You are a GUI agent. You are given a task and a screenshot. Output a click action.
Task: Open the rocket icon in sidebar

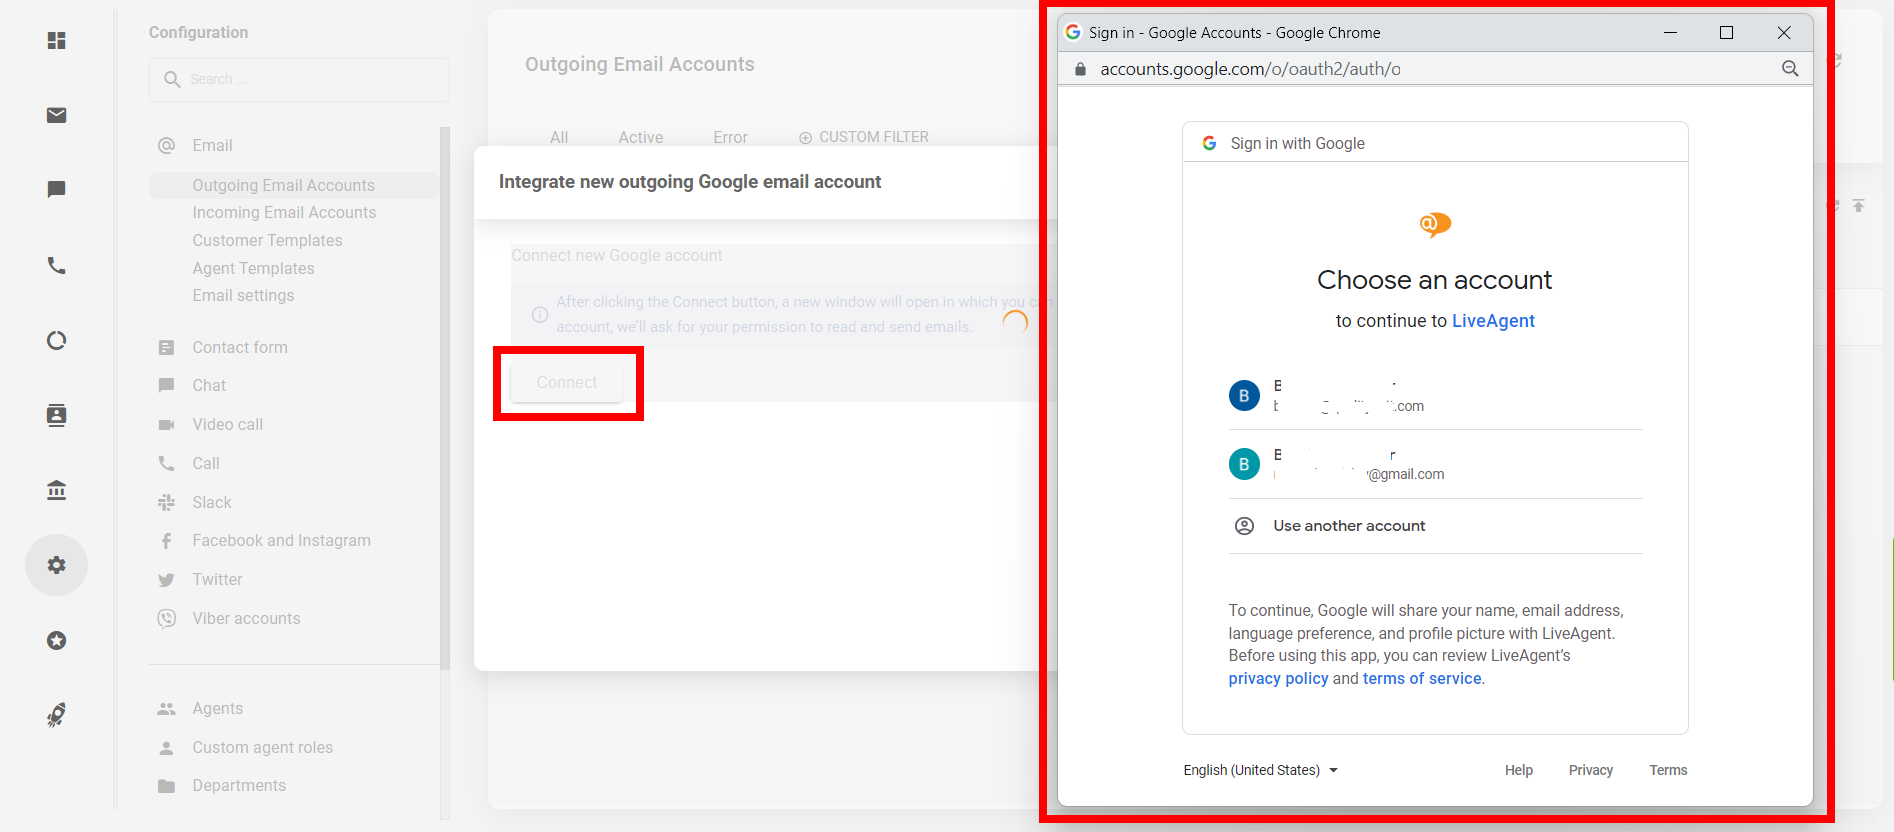57,714
